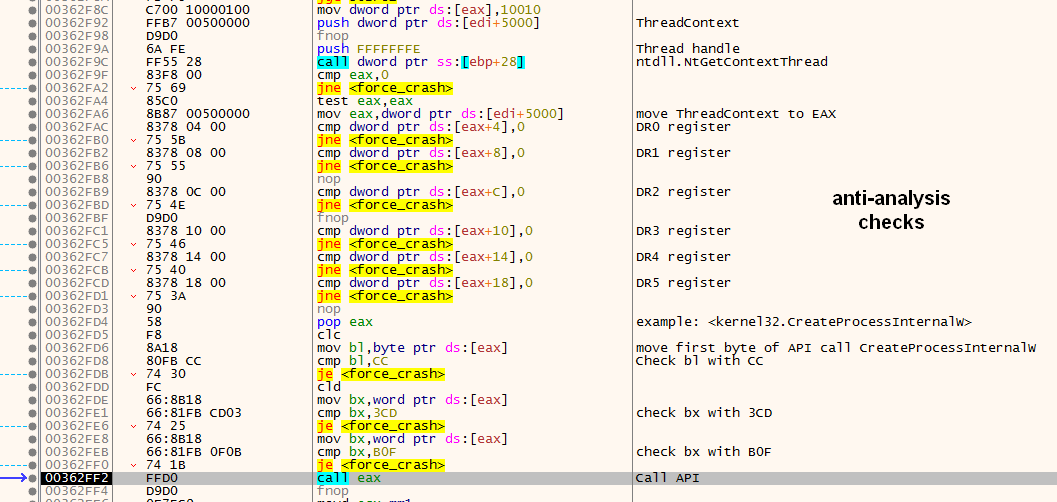Select the jne <force_crash> at 00362FCB
This screenshot has height=502, width=1057.
tap(384, 270)
